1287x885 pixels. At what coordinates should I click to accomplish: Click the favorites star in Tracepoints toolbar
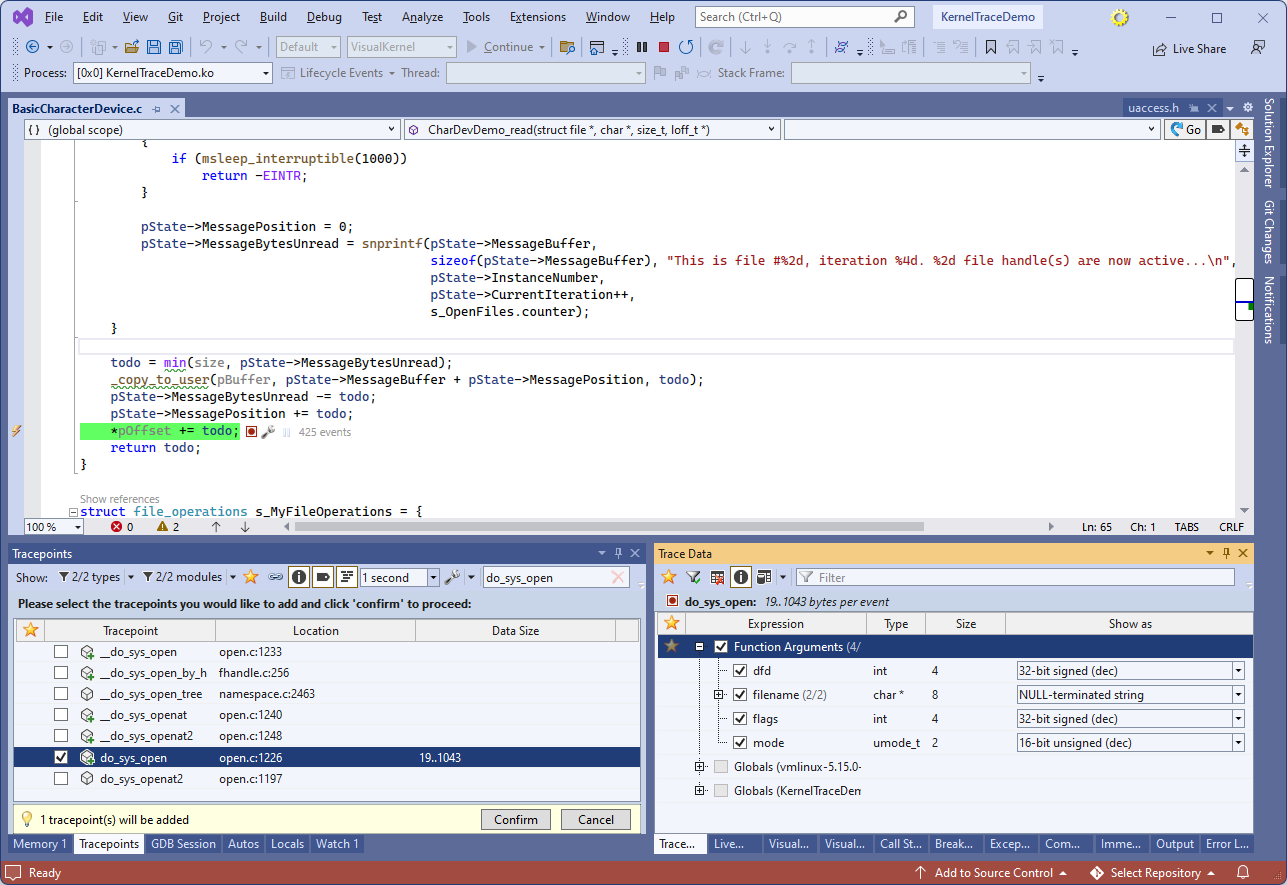(251, 577)
